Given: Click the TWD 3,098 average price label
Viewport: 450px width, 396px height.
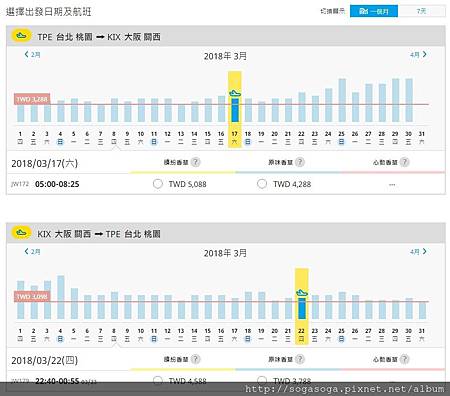Looking at the screenshot, I should (x=32, y=296).
